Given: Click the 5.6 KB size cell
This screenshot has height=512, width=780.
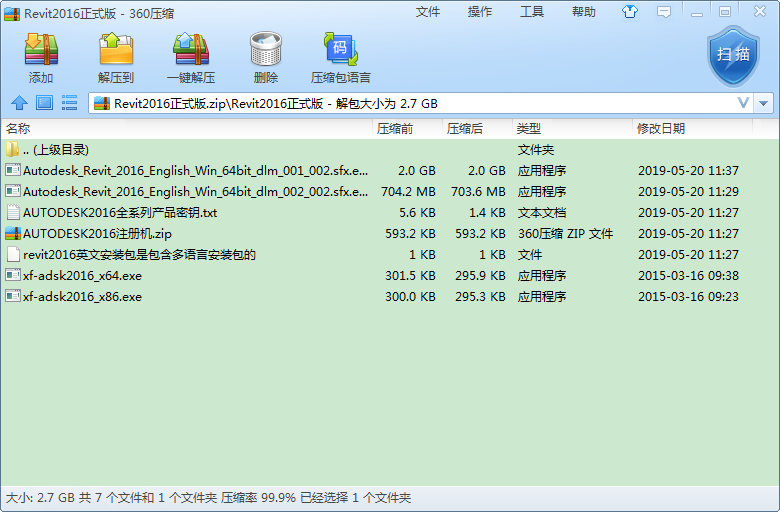Looking at the screenshot, I should tap(417, 212).
